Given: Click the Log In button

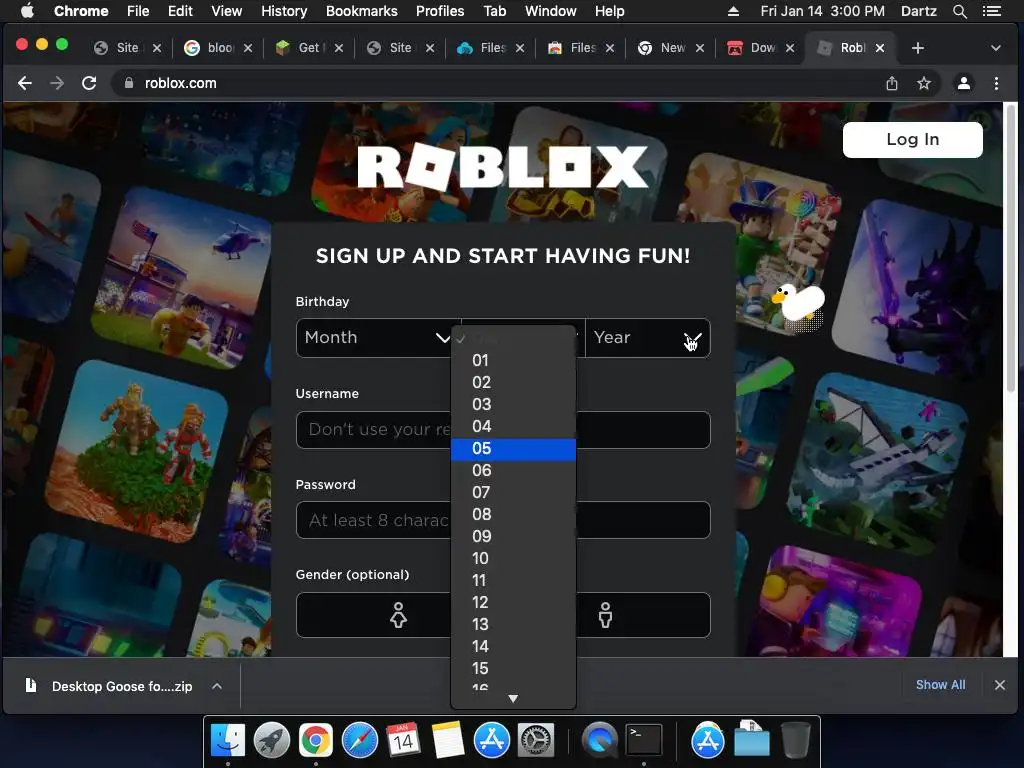Looking at the screenshot, I should pos(912,139).
